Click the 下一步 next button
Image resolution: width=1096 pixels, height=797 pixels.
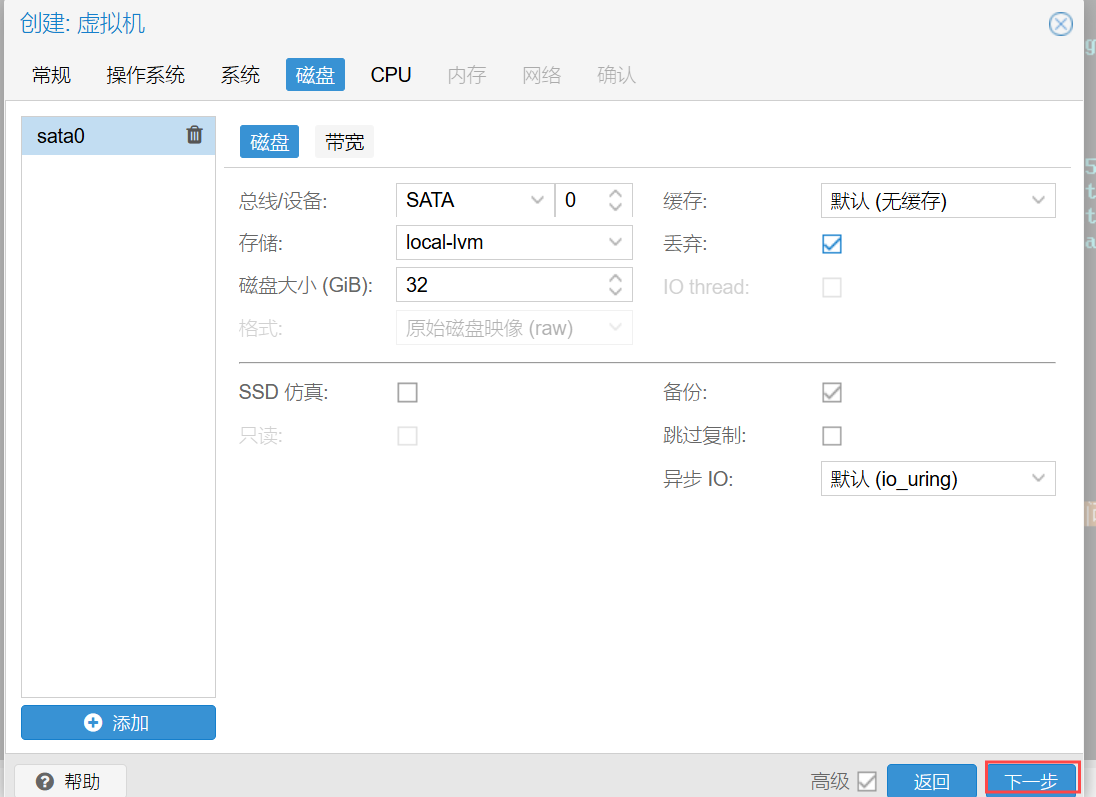[x=1032, y=780]
